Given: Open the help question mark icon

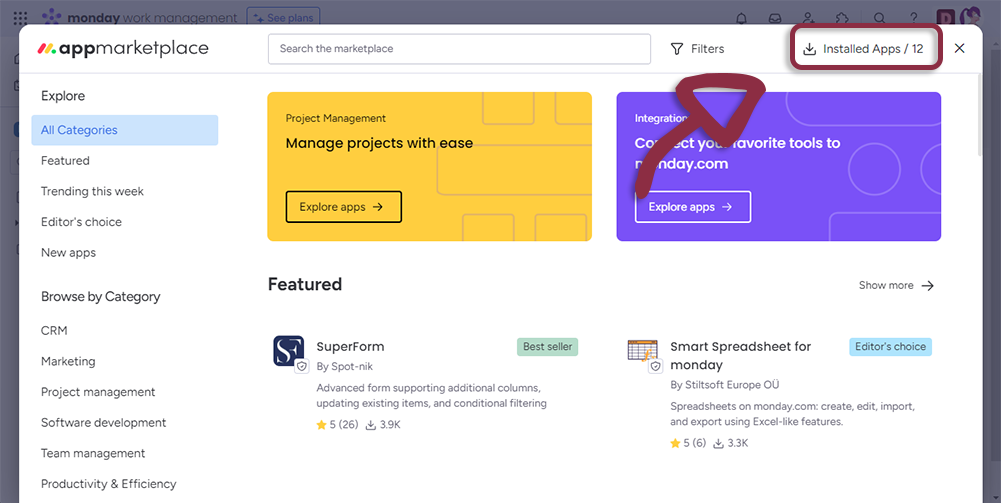Looking at the screenshot, I should (913, 18).
